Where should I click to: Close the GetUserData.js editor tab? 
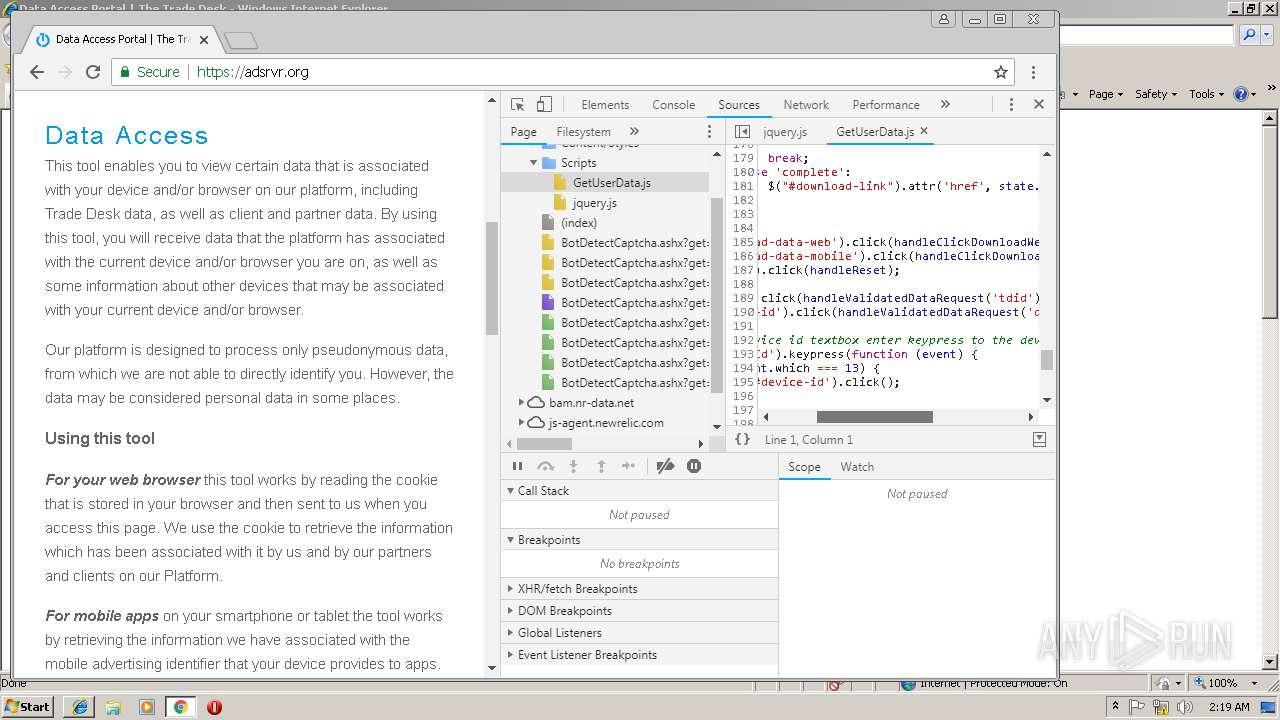click(924, 131)
